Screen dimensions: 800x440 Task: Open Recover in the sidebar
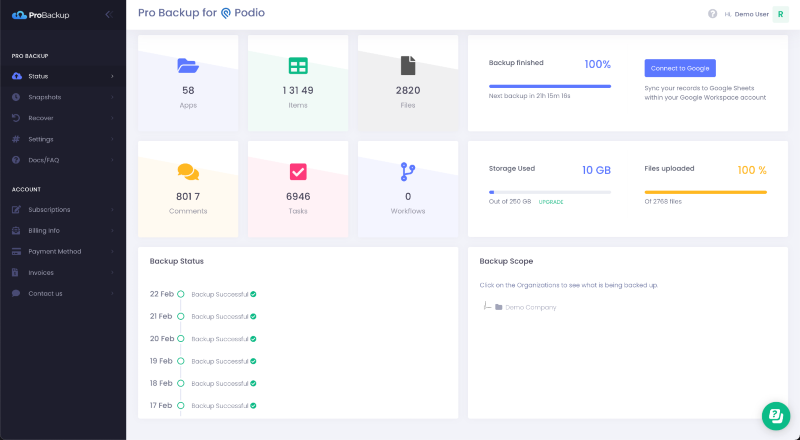pyautogui.click(x=41, y=118)
